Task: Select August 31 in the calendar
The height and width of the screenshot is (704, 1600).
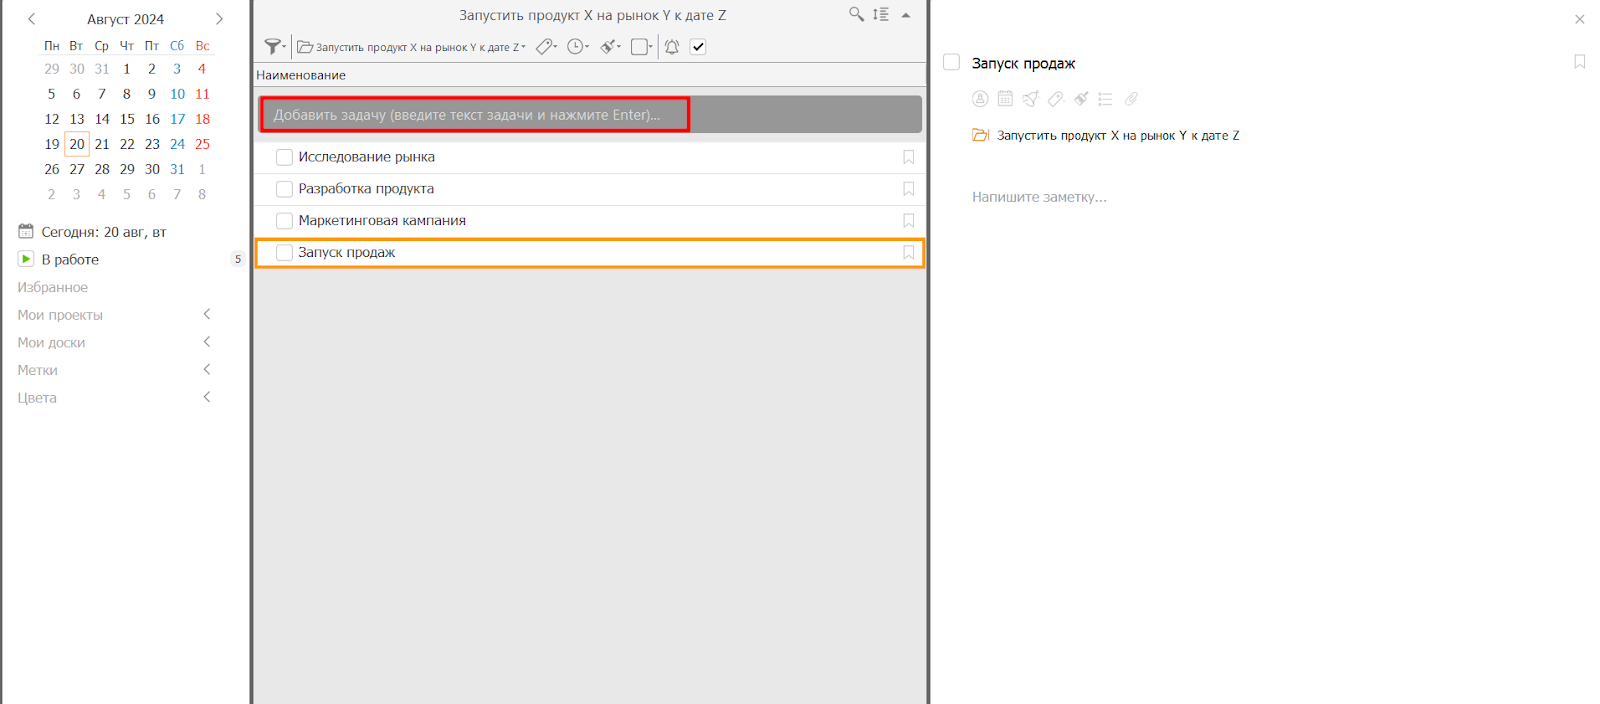Action: click(x=177, y=169)
